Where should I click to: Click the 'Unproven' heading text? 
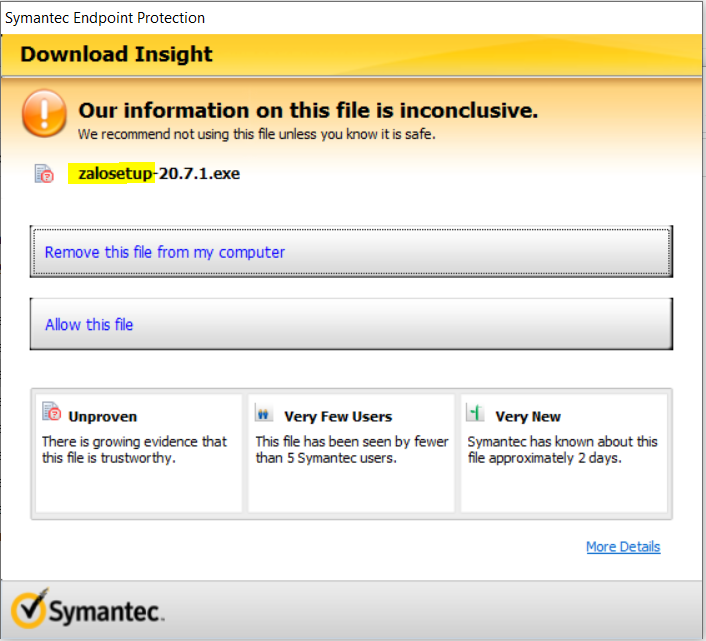(103, 416)
